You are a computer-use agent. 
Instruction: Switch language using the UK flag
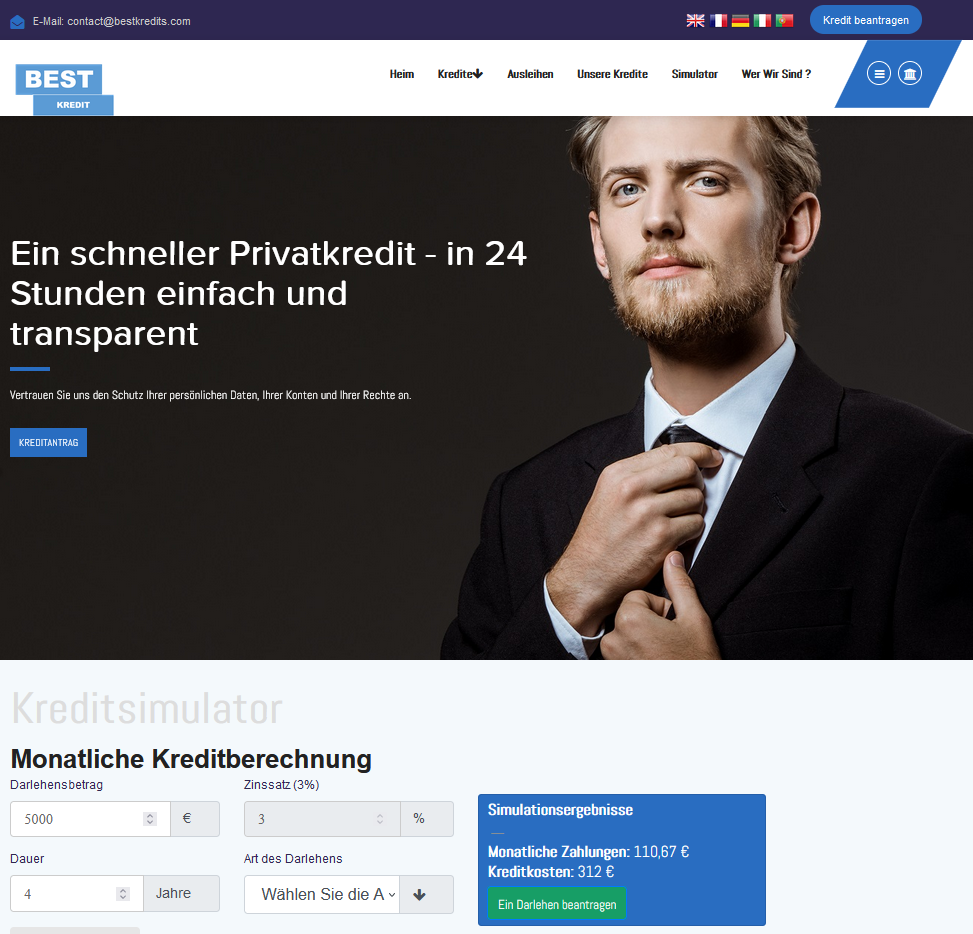point(695,20)
